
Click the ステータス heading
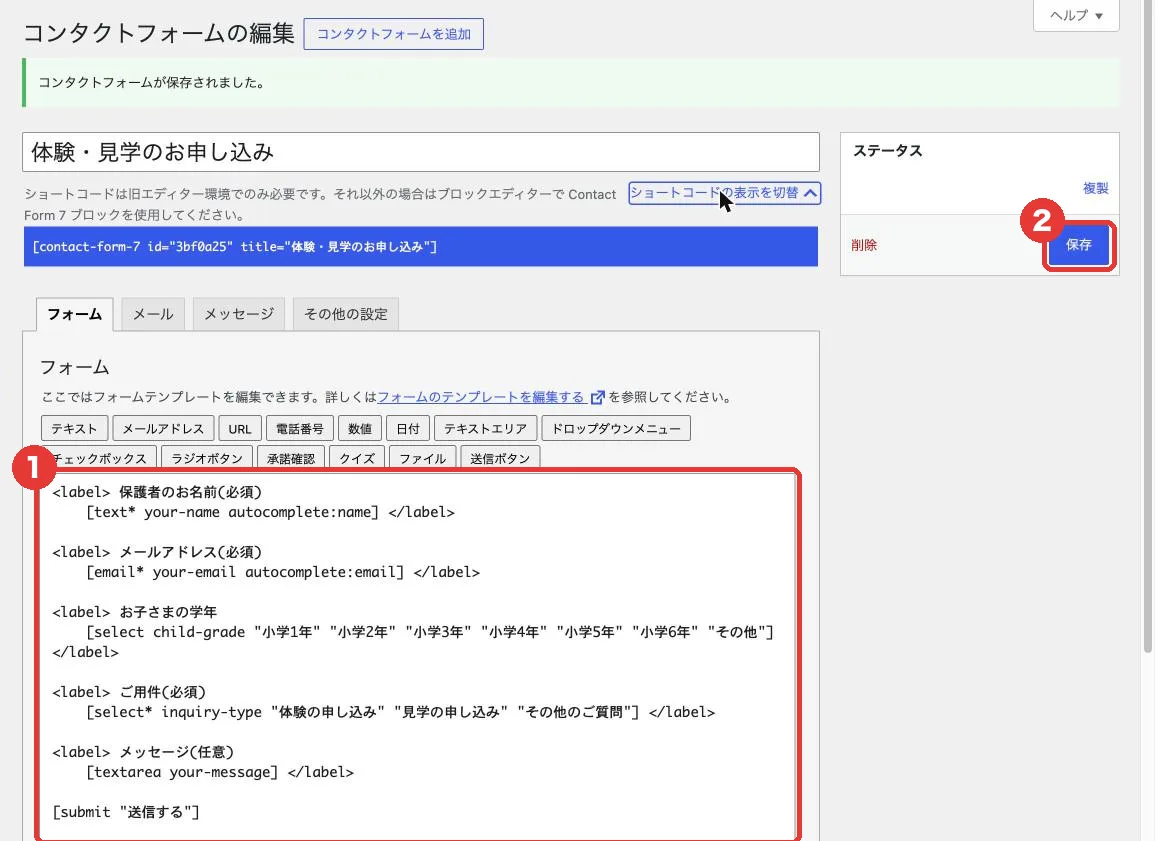[x=888, y=151]
